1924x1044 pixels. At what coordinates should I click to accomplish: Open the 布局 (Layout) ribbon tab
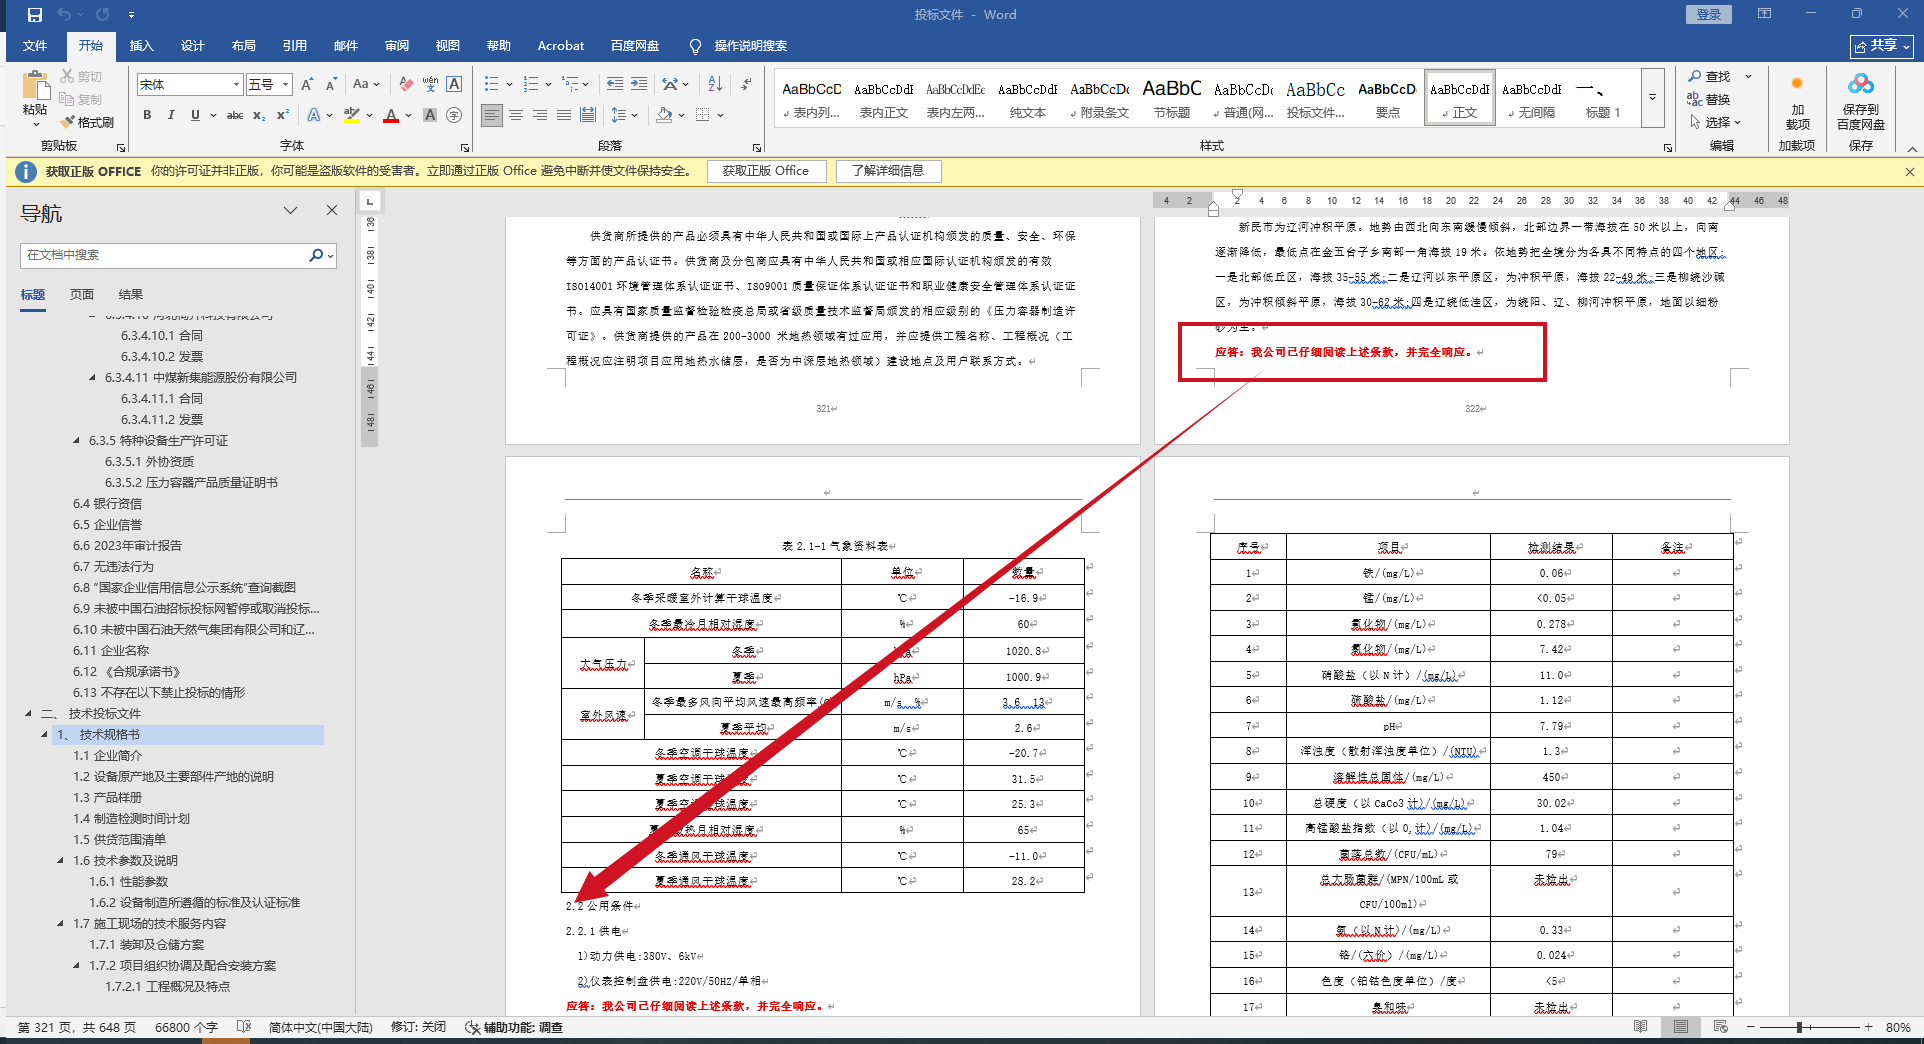coord(243,46)
